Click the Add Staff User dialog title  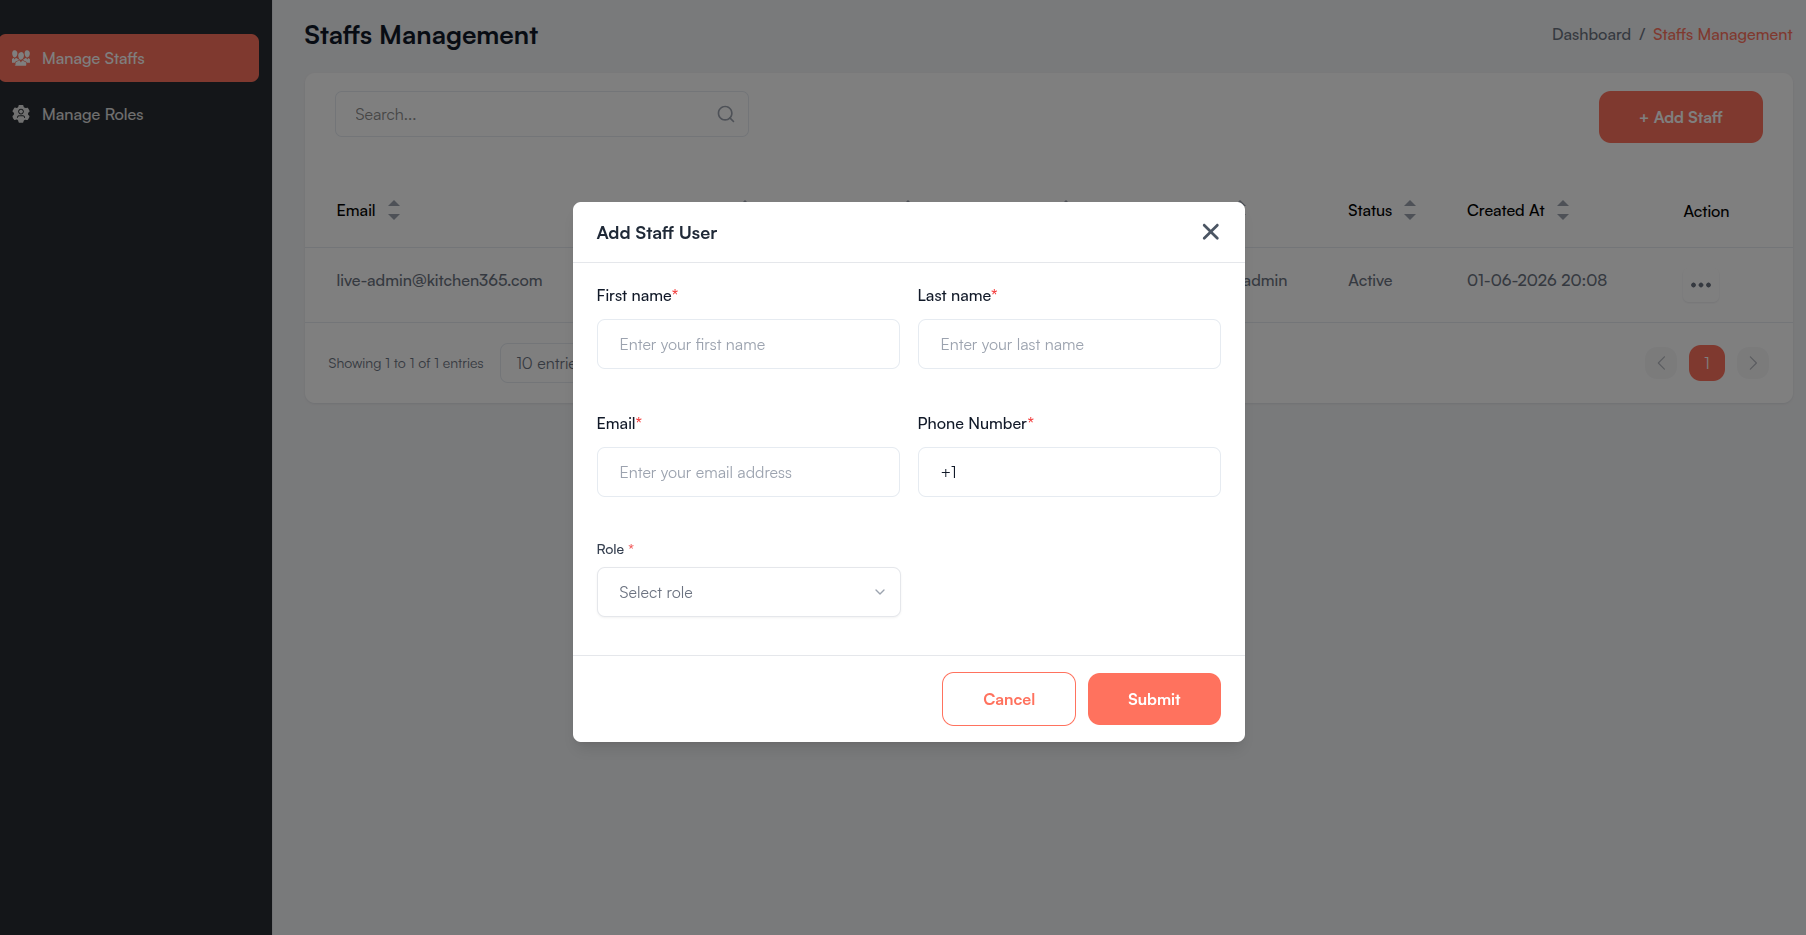click(x=657, y=233)
